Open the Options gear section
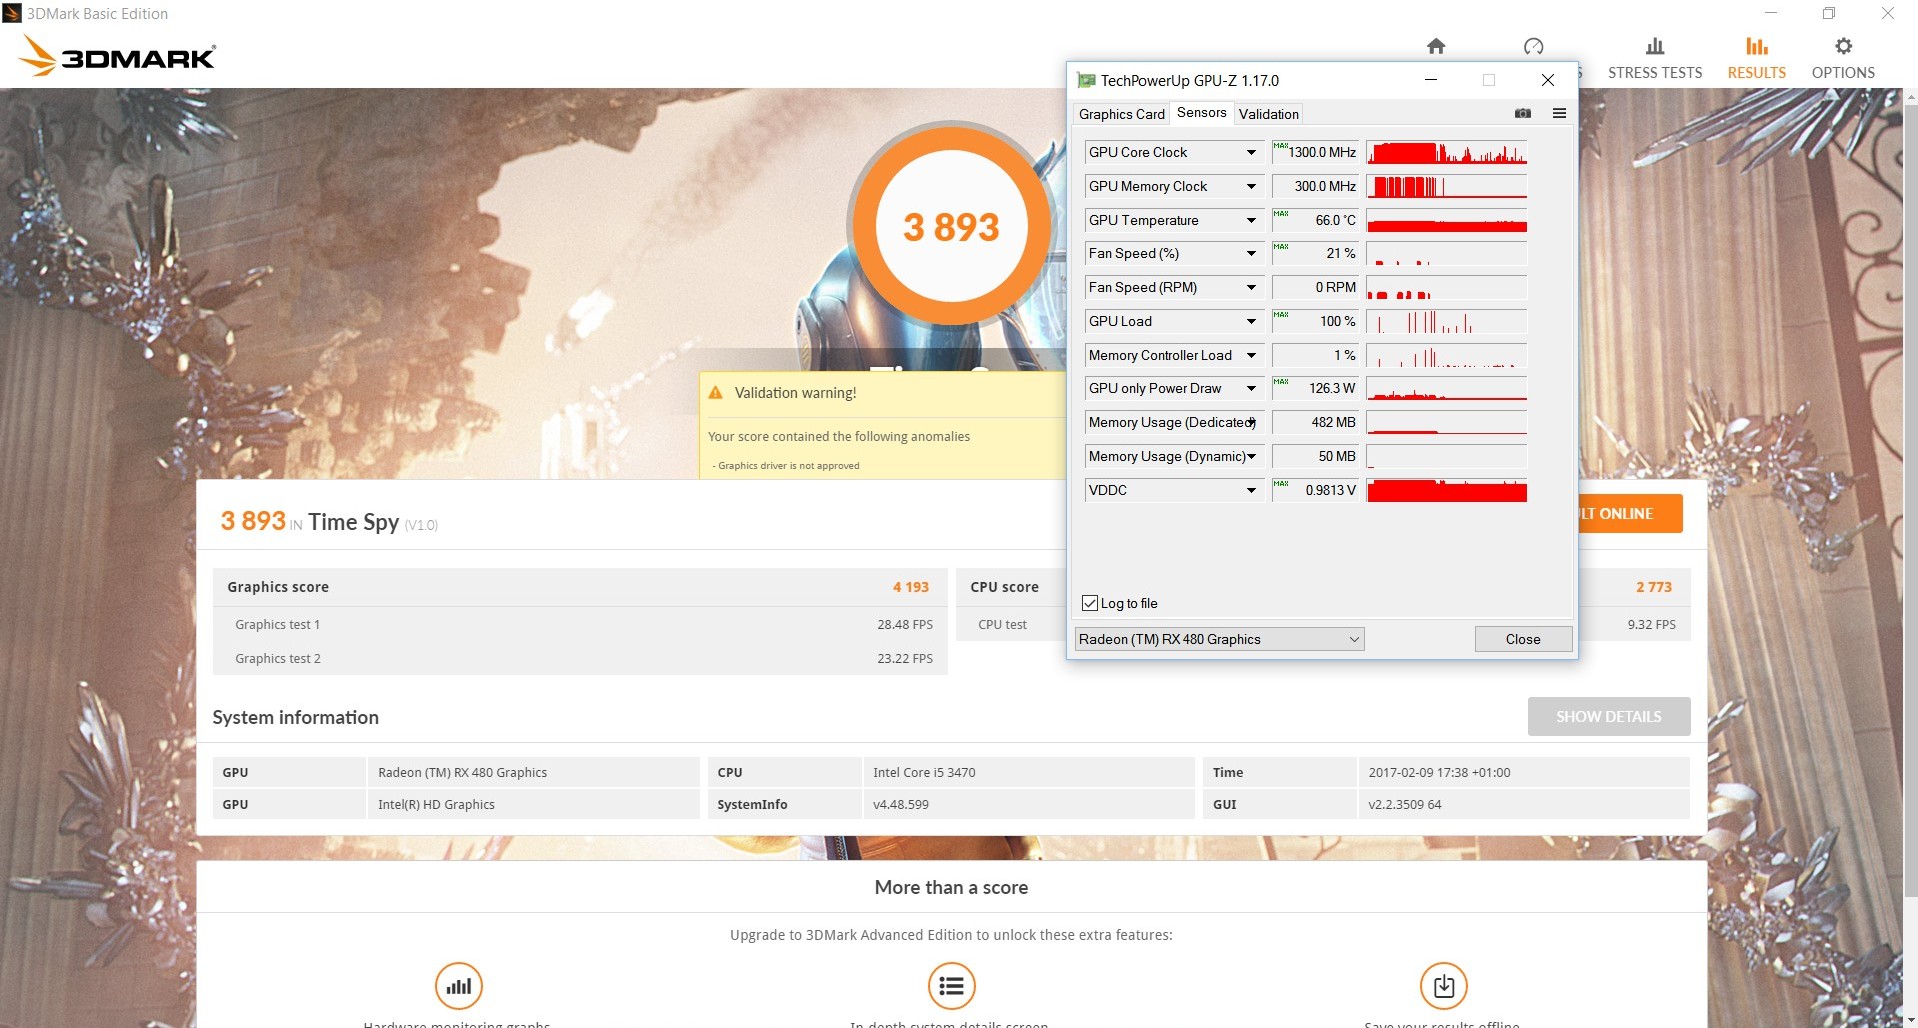The height and width of the screenshot is (1028, 1918). tap(1843, 58)
